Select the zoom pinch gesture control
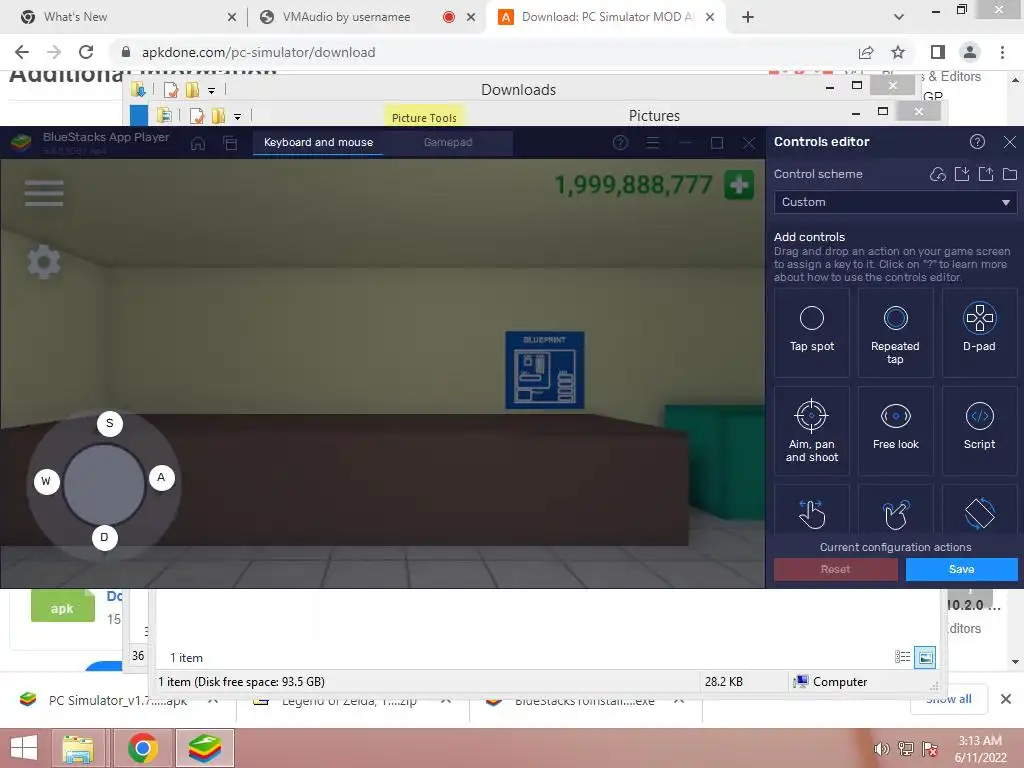The image size is (1024, 768). point(895,513)
